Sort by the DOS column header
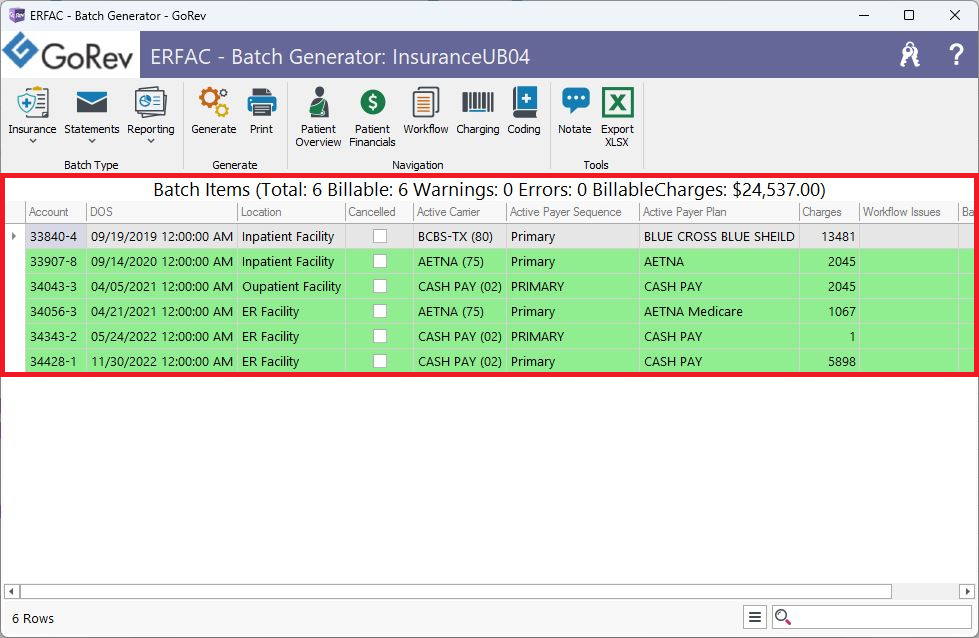Viewport: 979px width, 638px height. [x=162, y=212]
